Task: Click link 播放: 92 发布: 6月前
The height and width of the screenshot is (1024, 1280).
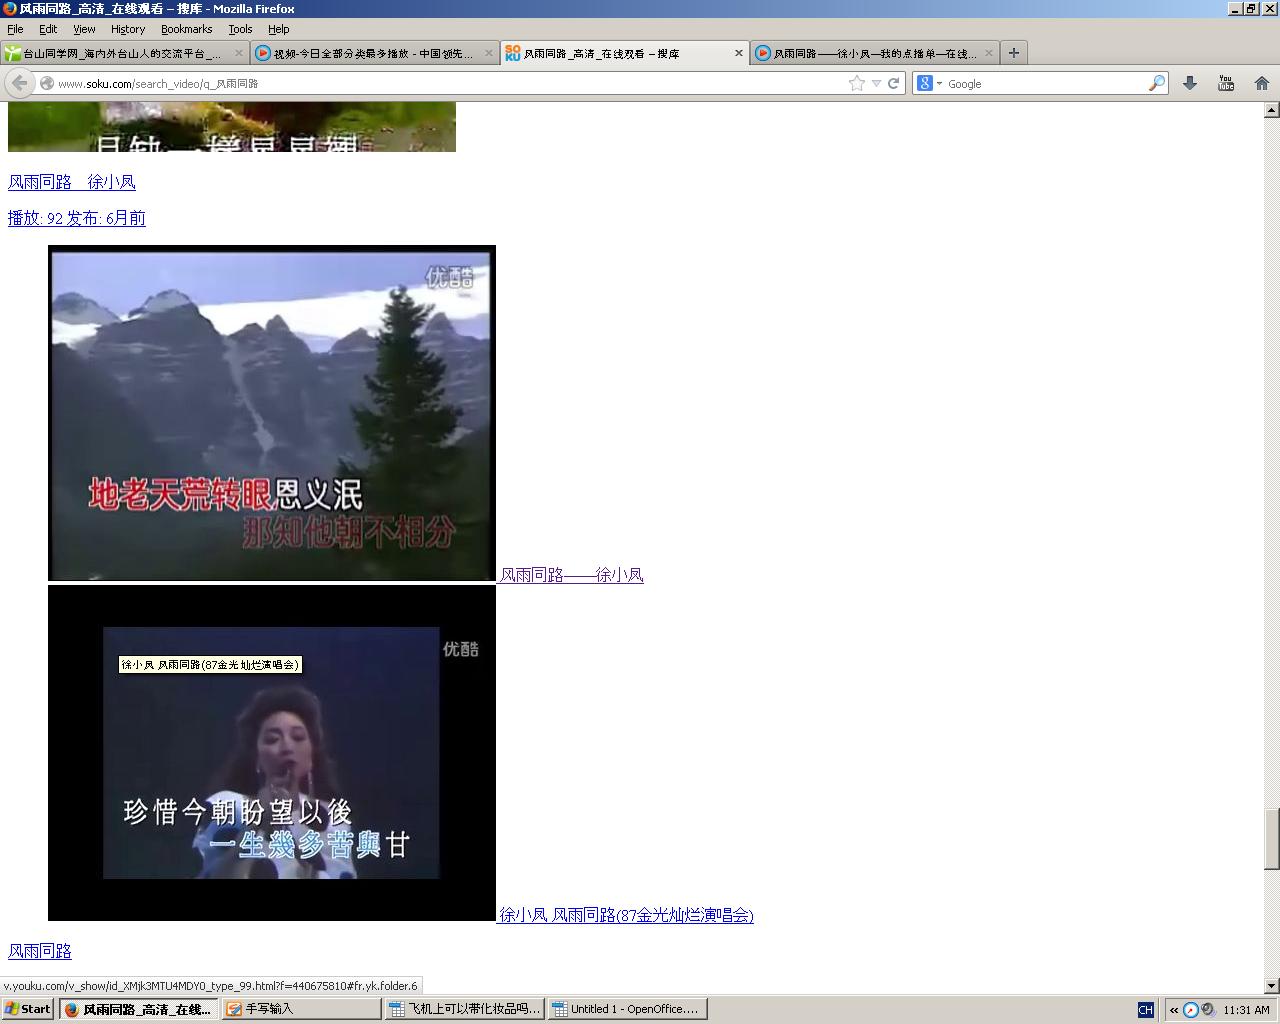Action: [77, 218]
